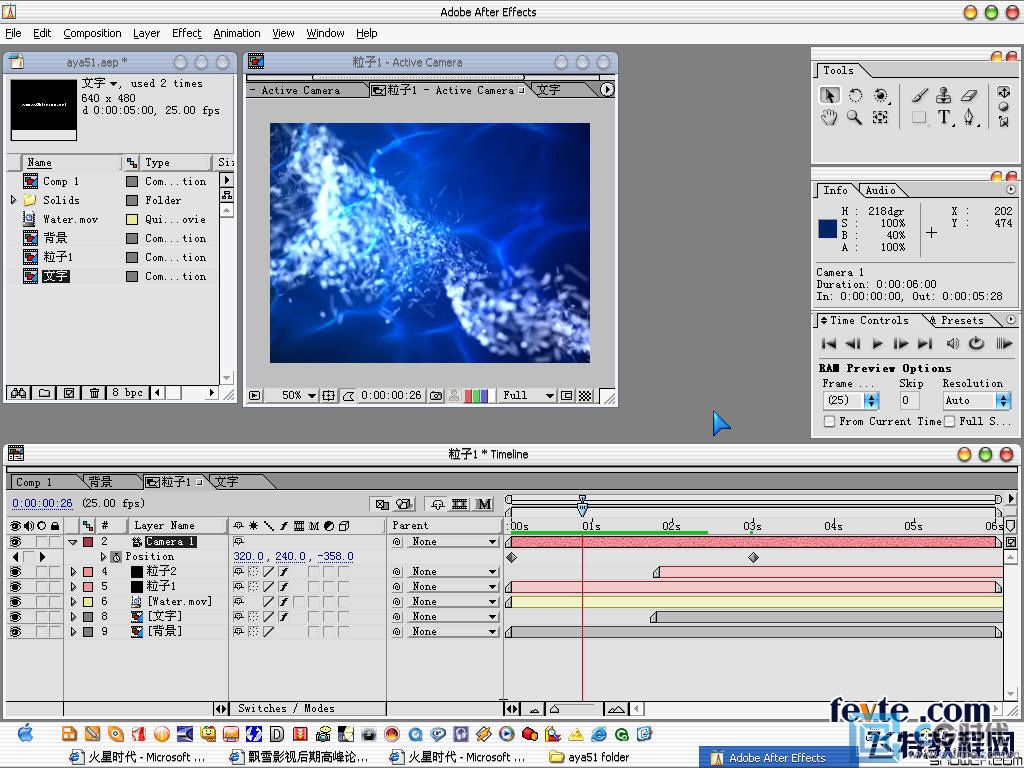Expand the Water.mov layer
1024x768 pixels.
coord(73,601)
